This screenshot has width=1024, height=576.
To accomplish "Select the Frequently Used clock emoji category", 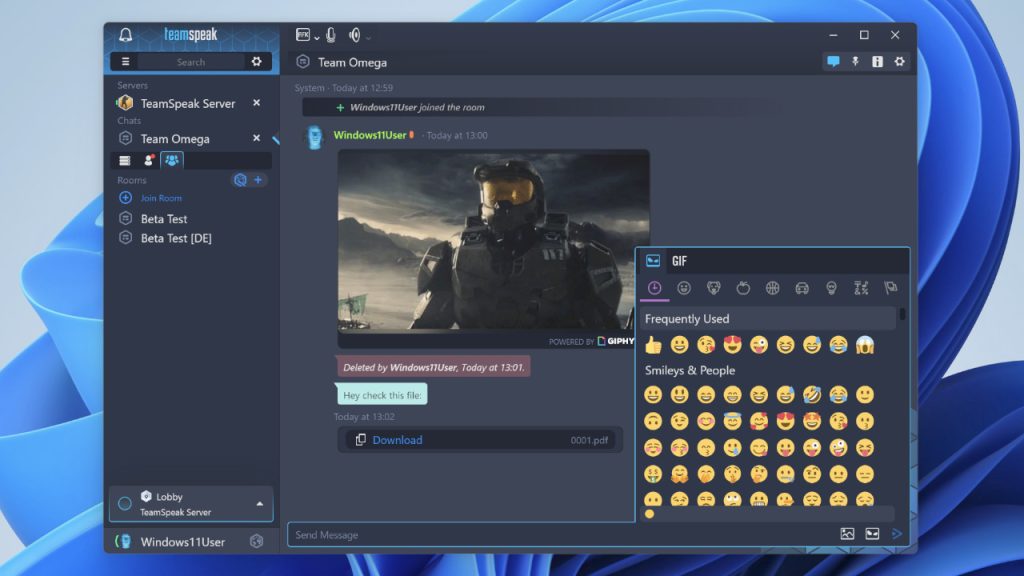I will 654,288.
